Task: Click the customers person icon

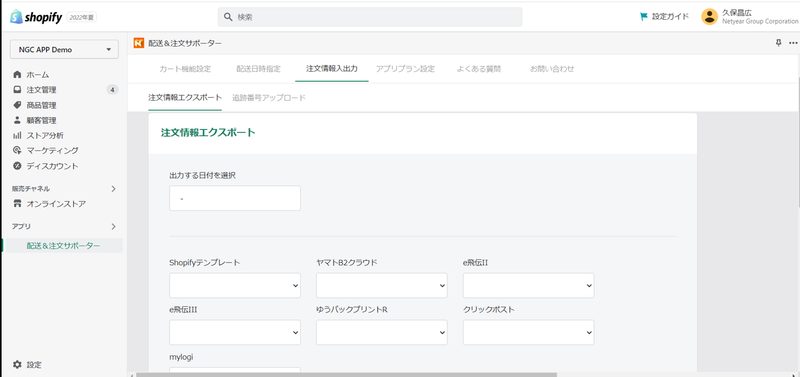Action: tap(17, 120)
